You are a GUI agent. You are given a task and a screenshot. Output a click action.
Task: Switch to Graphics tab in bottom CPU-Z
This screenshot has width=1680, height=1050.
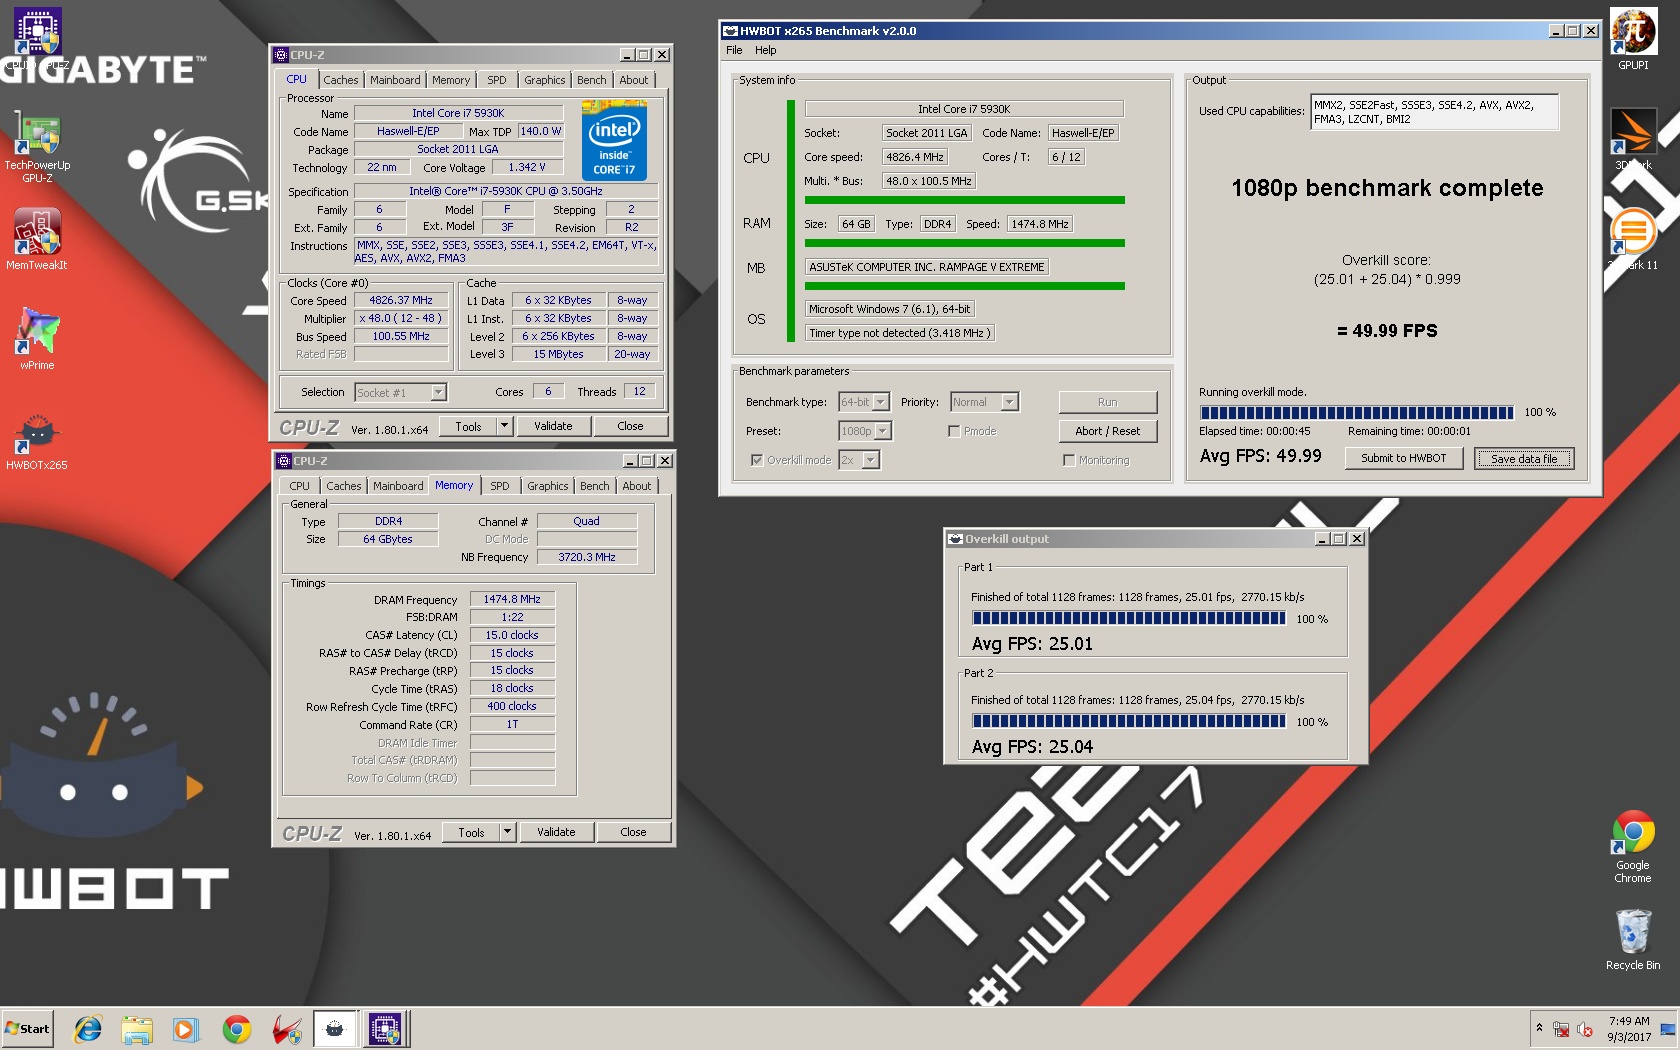548,486
